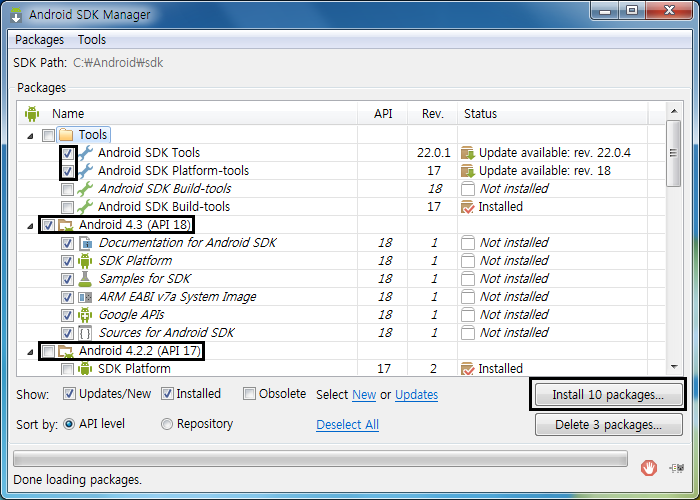This screenshot has width=700, height=500.
Task: Check the Tools group checkbox
Action: pos(48,135)
